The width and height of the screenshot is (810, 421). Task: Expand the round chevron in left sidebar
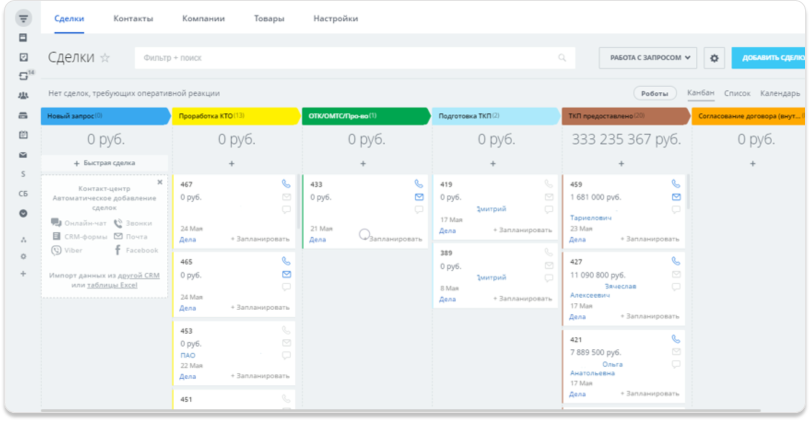pos(23,213)
